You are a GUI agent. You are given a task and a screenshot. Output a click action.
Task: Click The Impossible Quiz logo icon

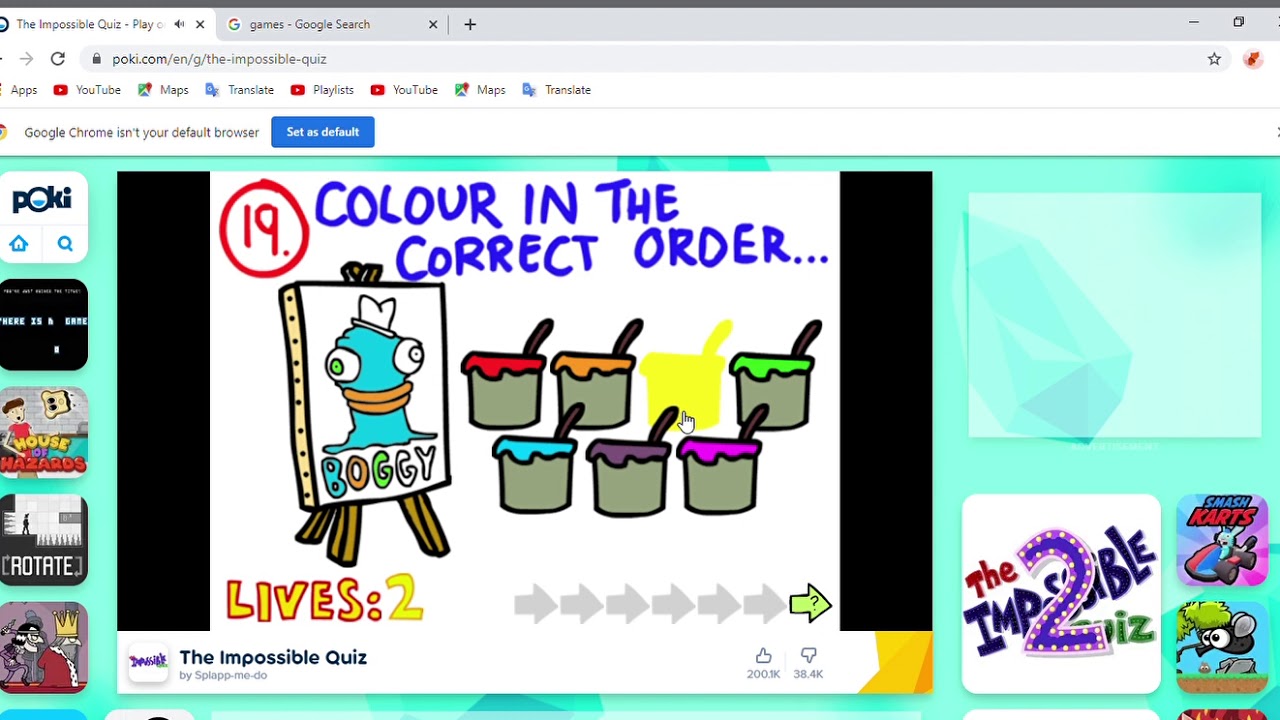point(148,661)
